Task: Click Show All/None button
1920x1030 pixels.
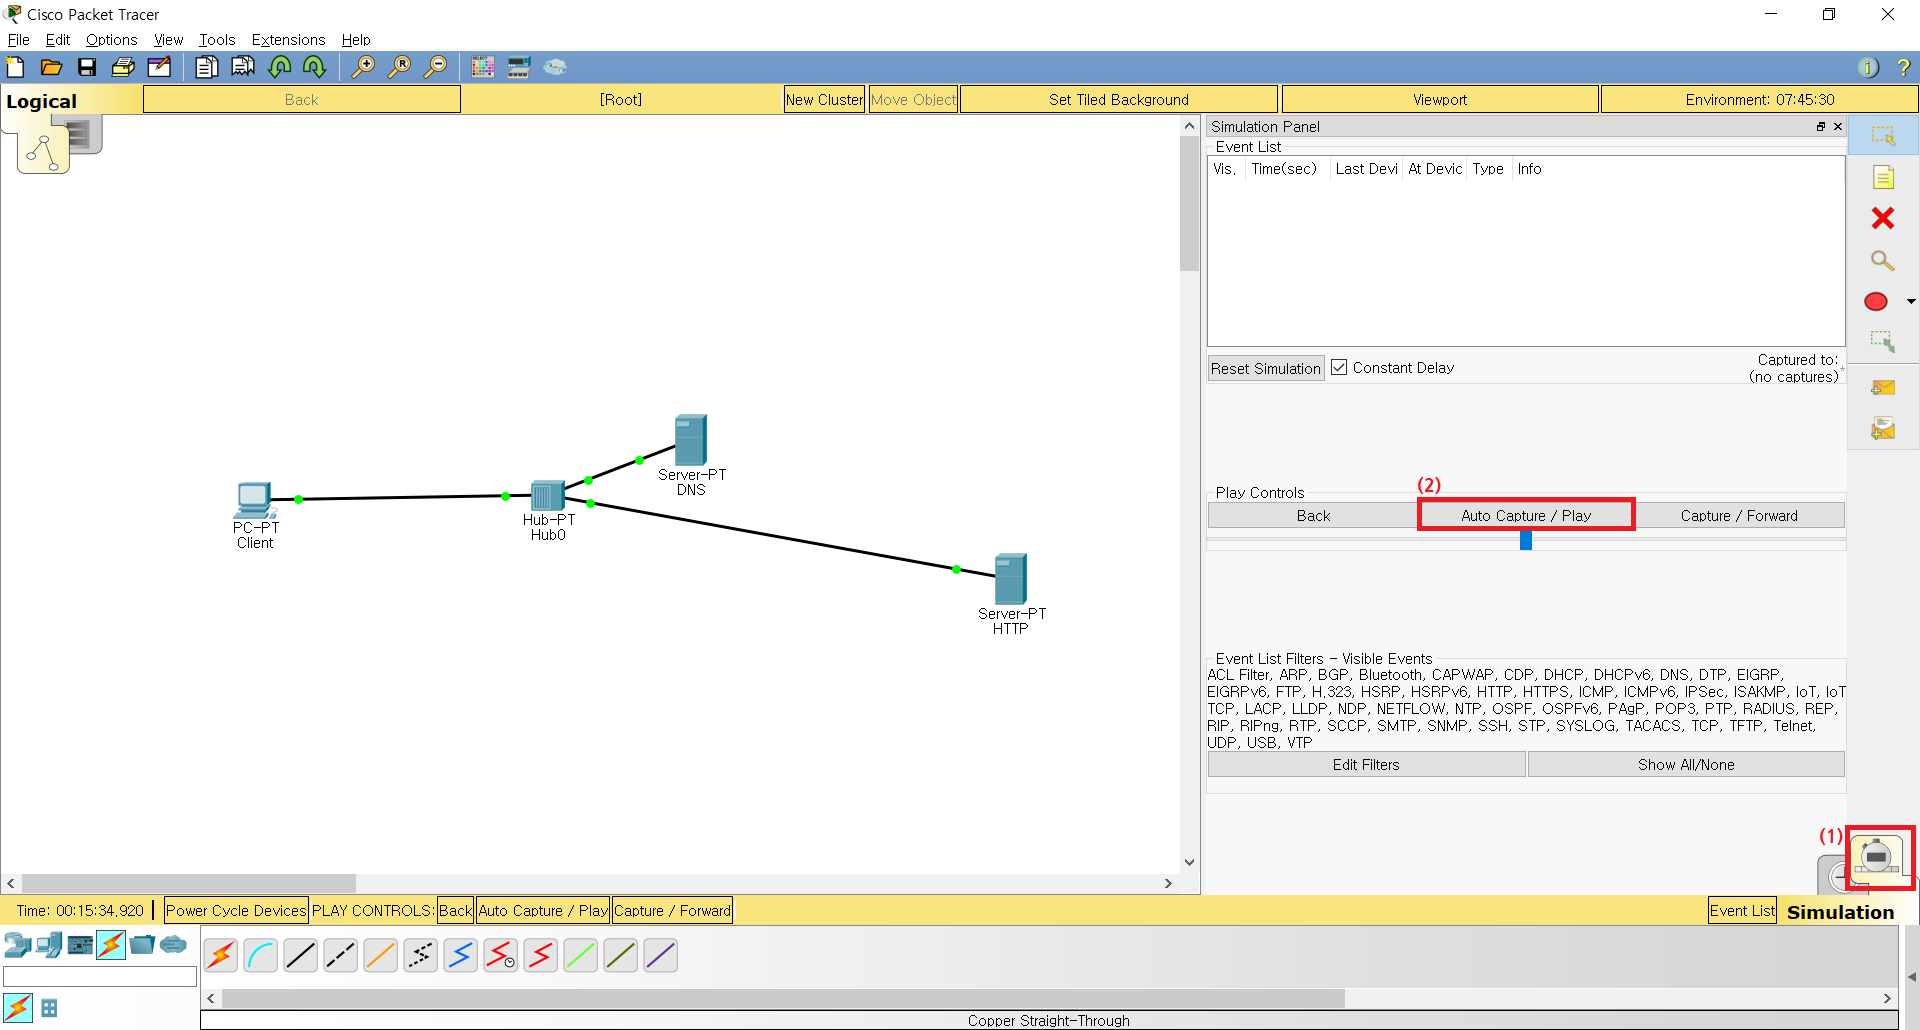Action: tap(1686, 764)
